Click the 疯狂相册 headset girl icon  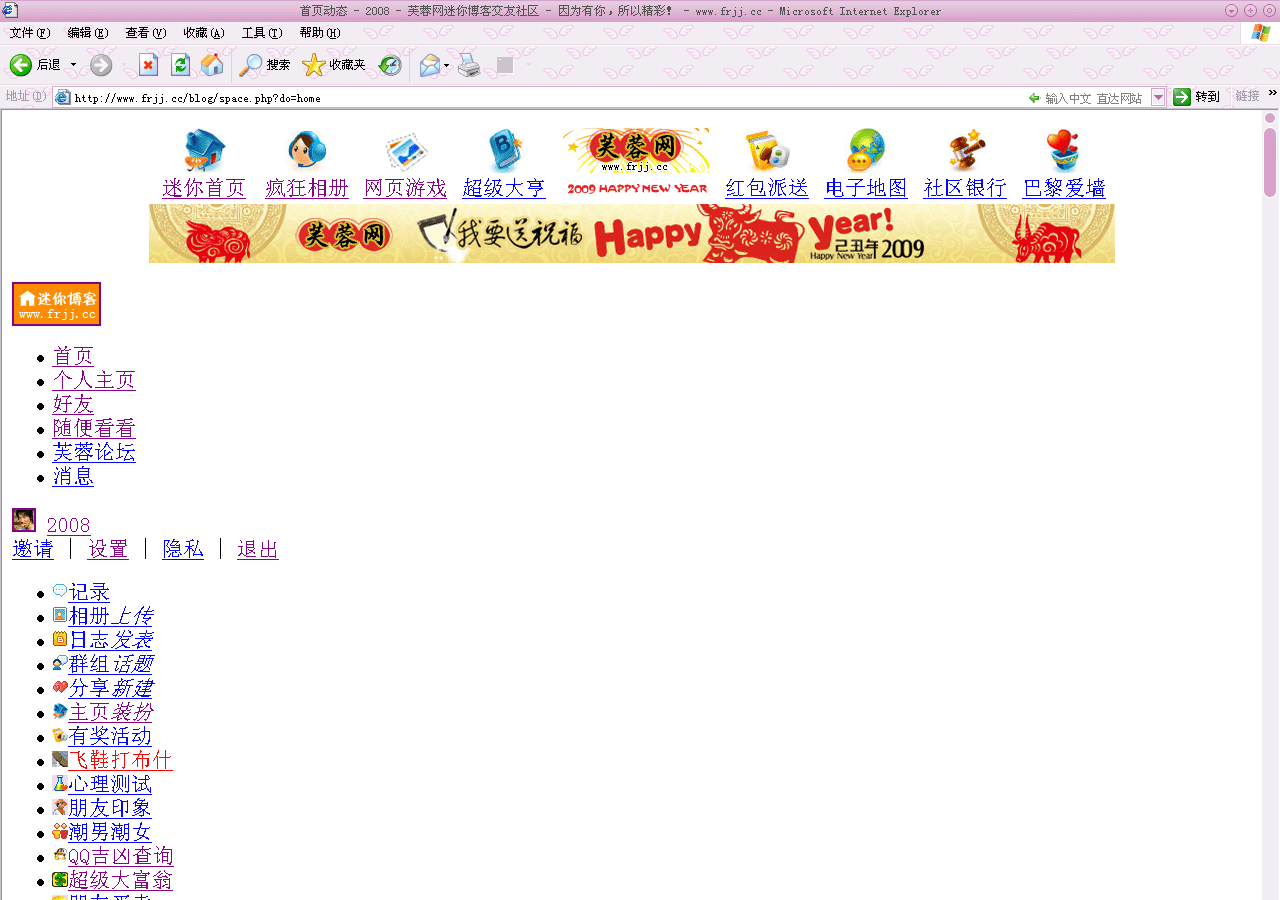tap(307, 151)
